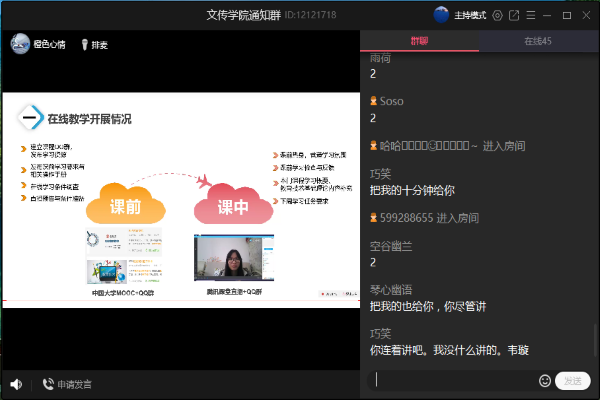Open the settings gear in title bar
This screenshot has width=600, height=400.
[497, 15]
